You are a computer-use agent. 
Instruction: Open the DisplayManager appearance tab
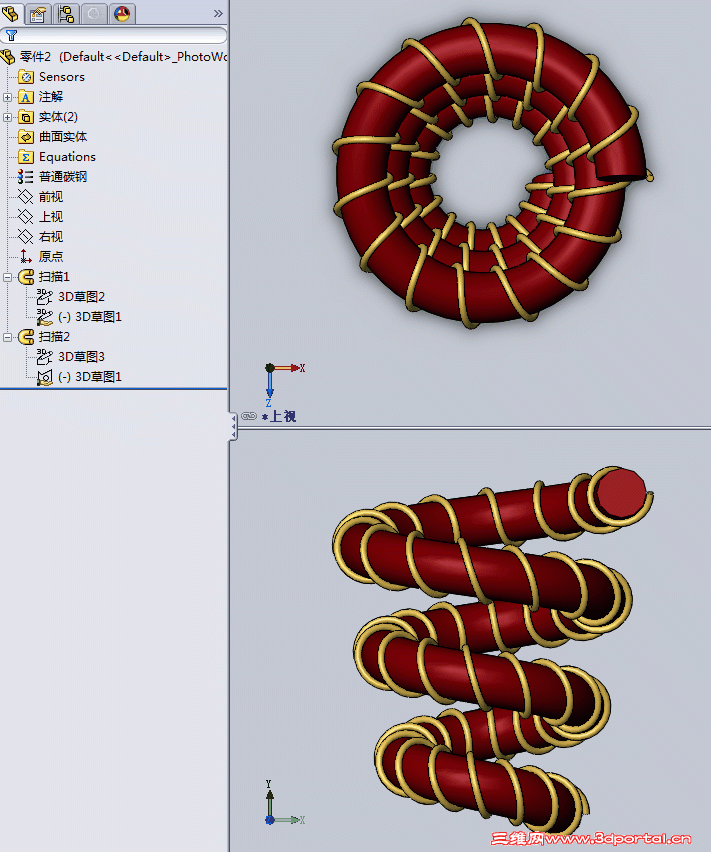pyautogui.click(x=122, y=14)
